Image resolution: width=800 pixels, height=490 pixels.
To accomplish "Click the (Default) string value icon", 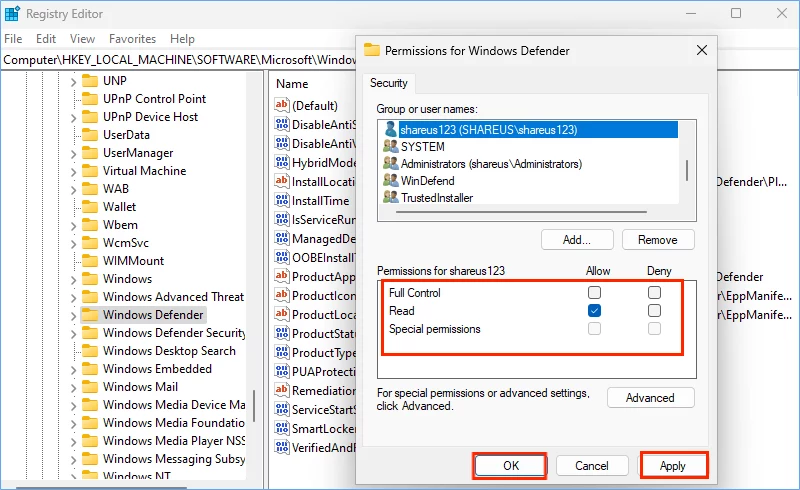I will pyautogui.click(x=282, y=105).
